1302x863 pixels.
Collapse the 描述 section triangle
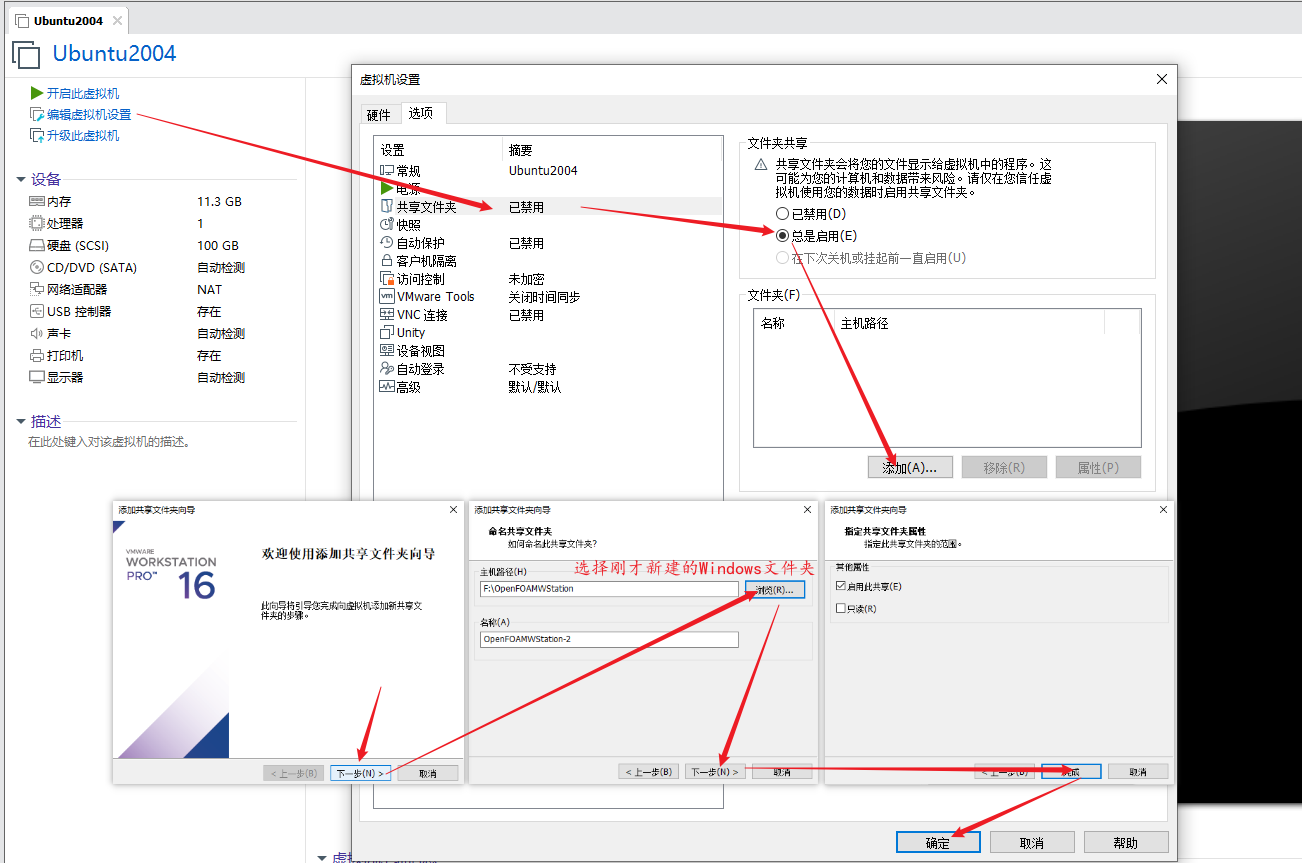(x=21, y=422)
